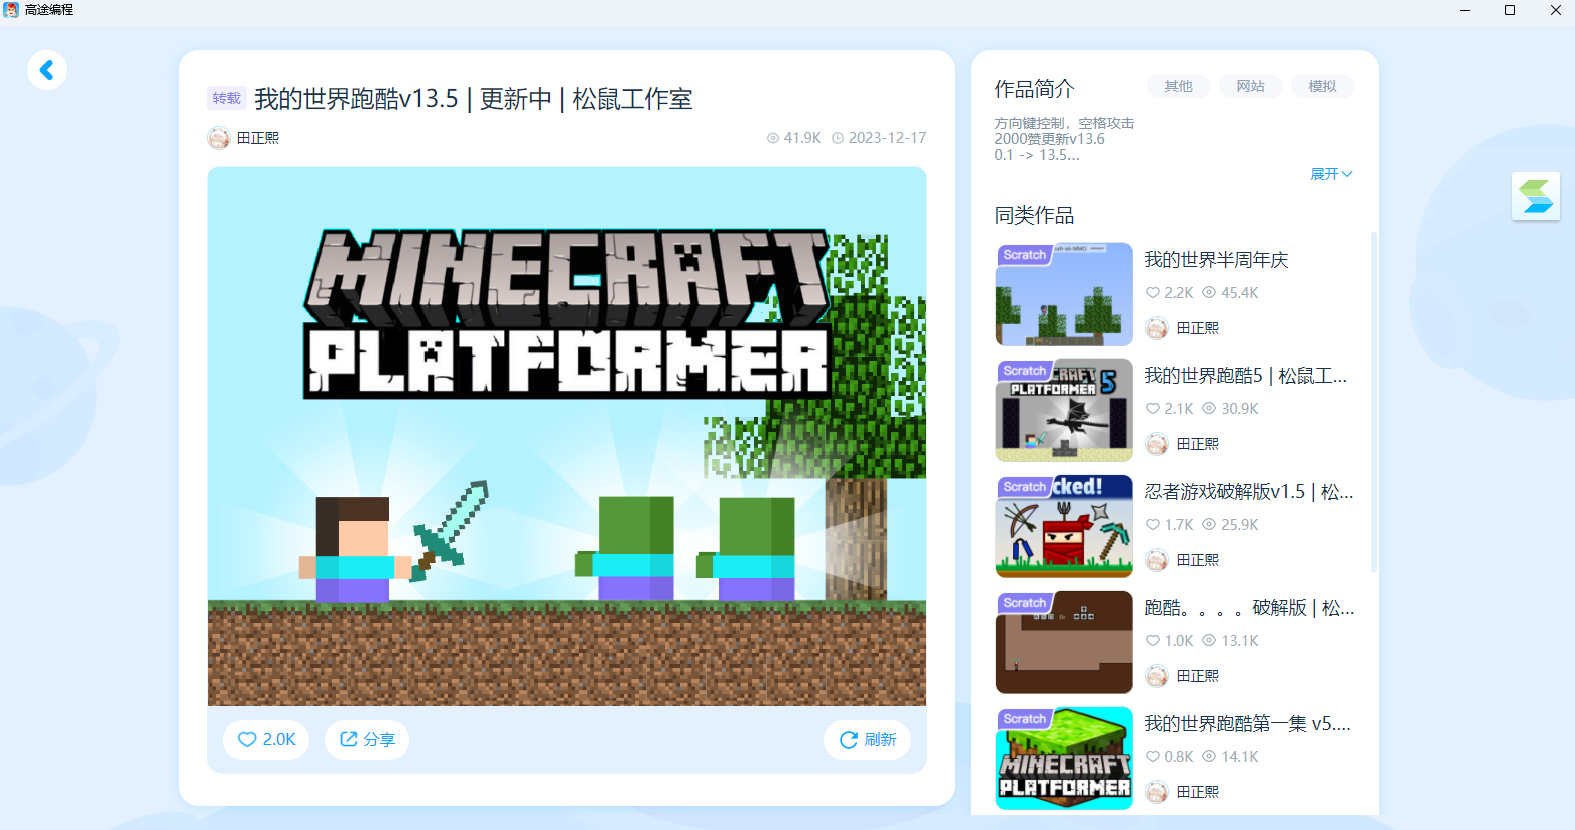
Task: Share the project via 分享 button
Action: [x=367, y=740]
